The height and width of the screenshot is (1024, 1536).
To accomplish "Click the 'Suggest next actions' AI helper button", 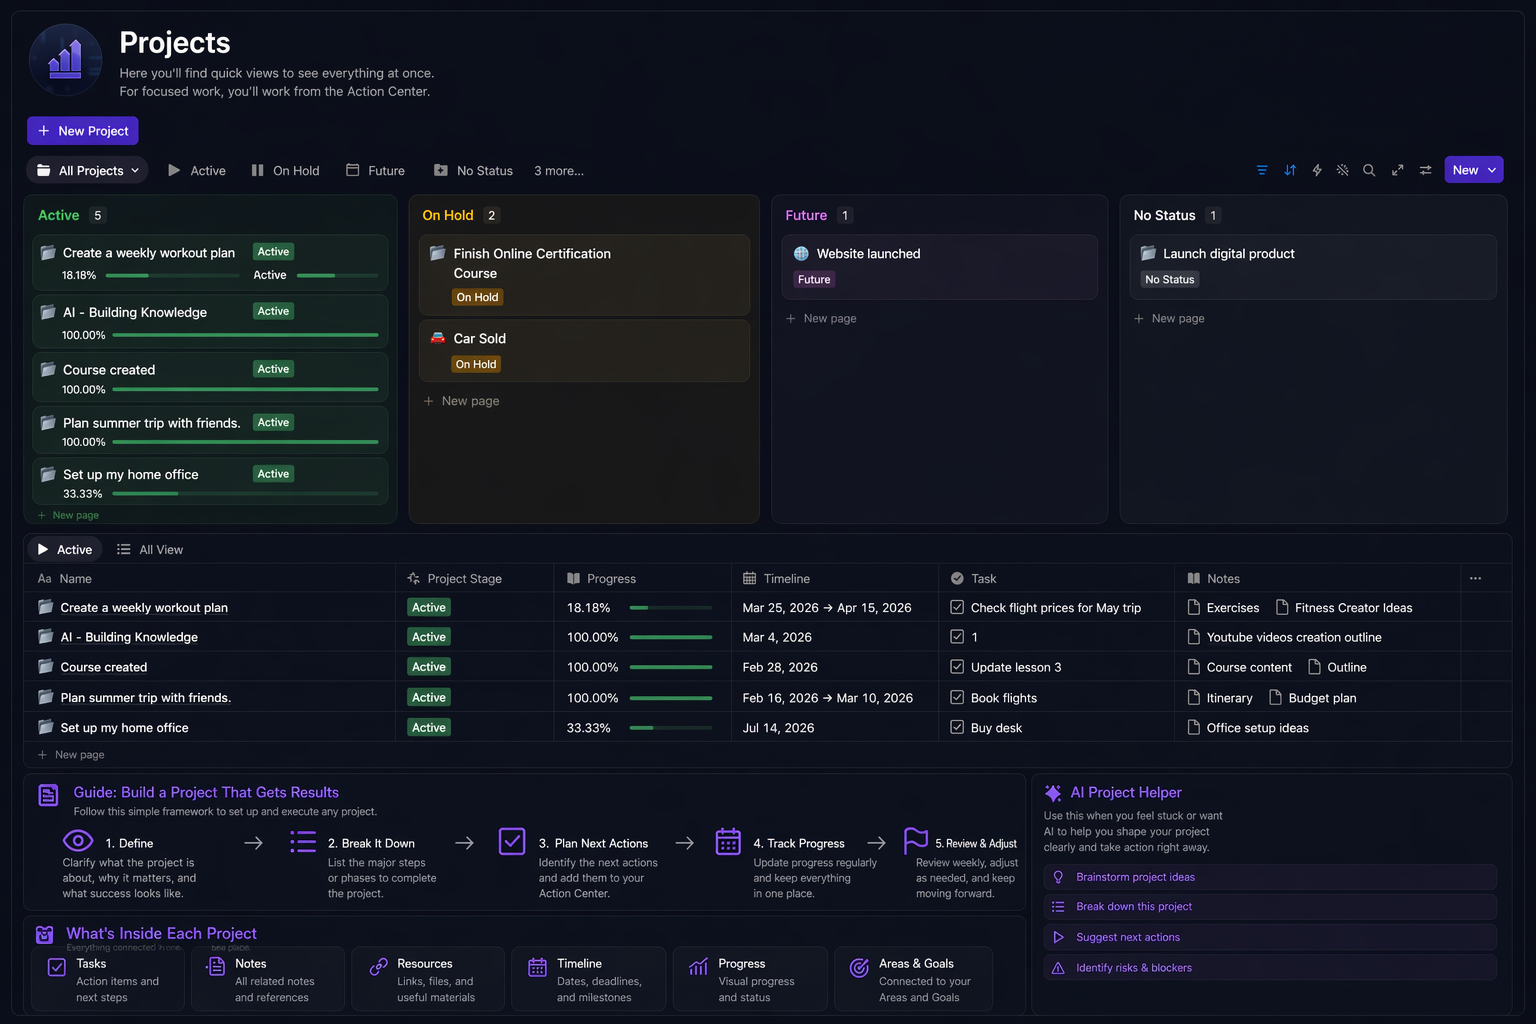I will point(1127,937).
